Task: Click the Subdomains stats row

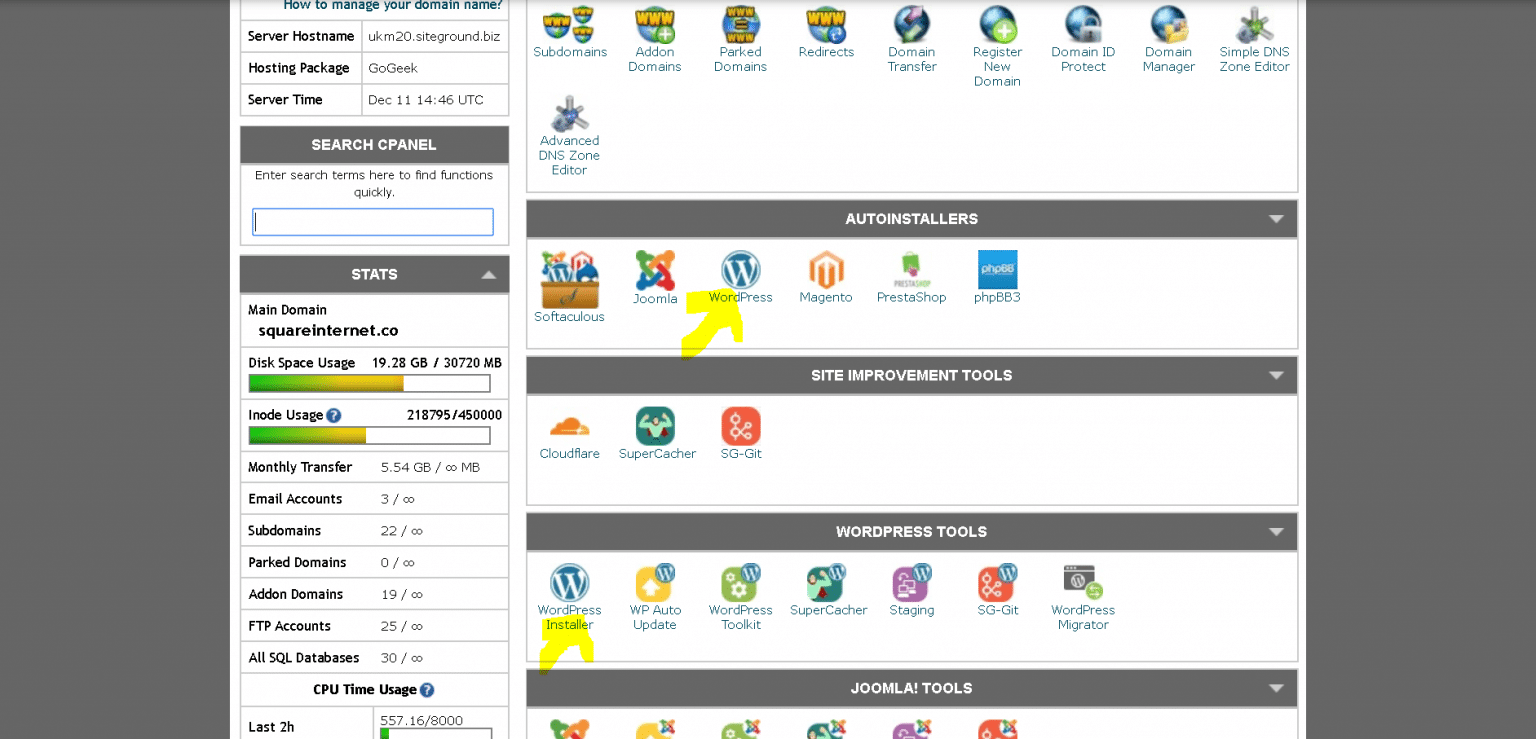Action: point(374,531)
